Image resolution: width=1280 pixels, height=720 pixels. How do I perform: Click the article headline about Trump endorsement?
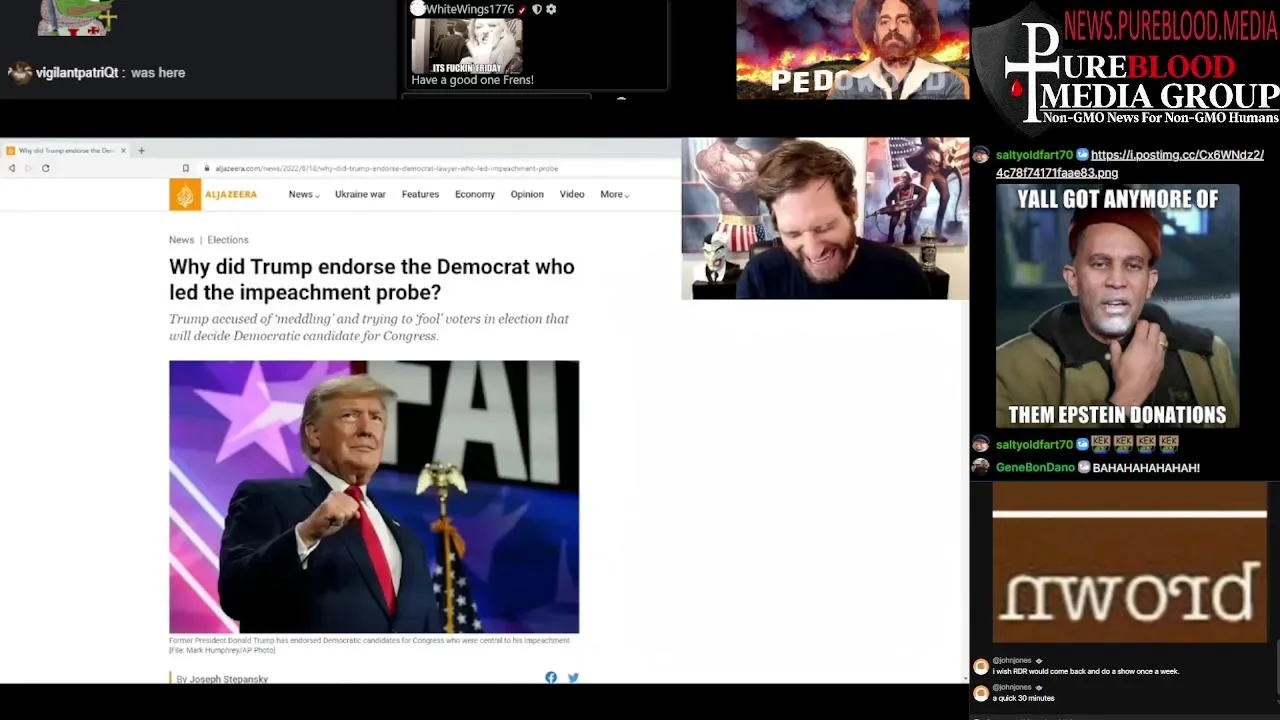372,279
